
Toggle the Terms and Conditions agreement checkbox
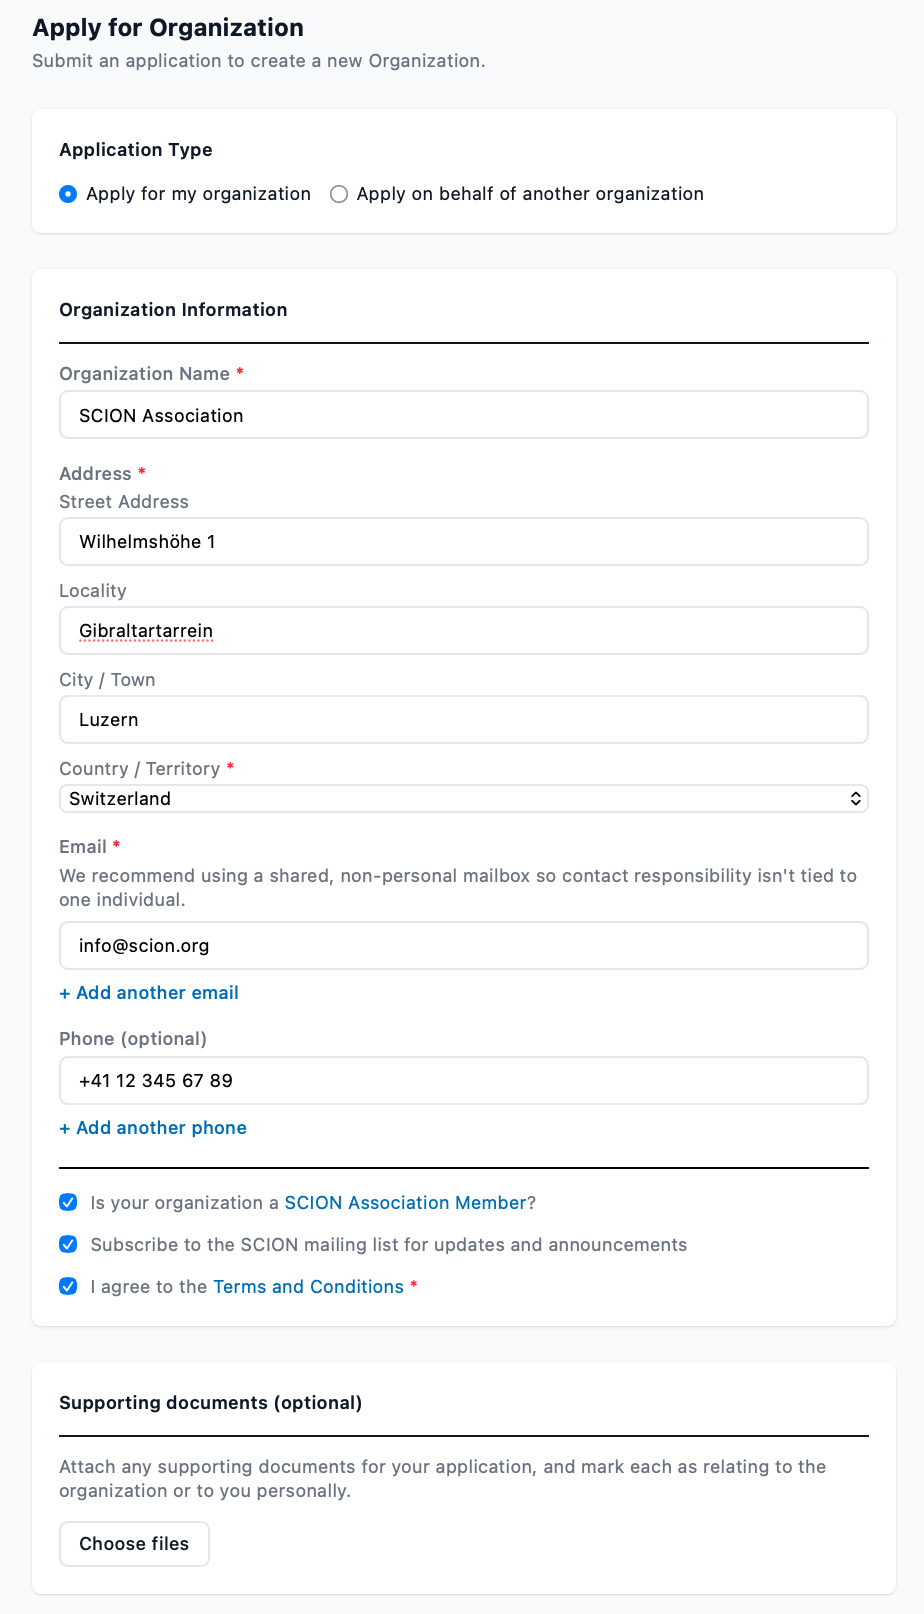pyautogui.click(x=68, y=1286)
